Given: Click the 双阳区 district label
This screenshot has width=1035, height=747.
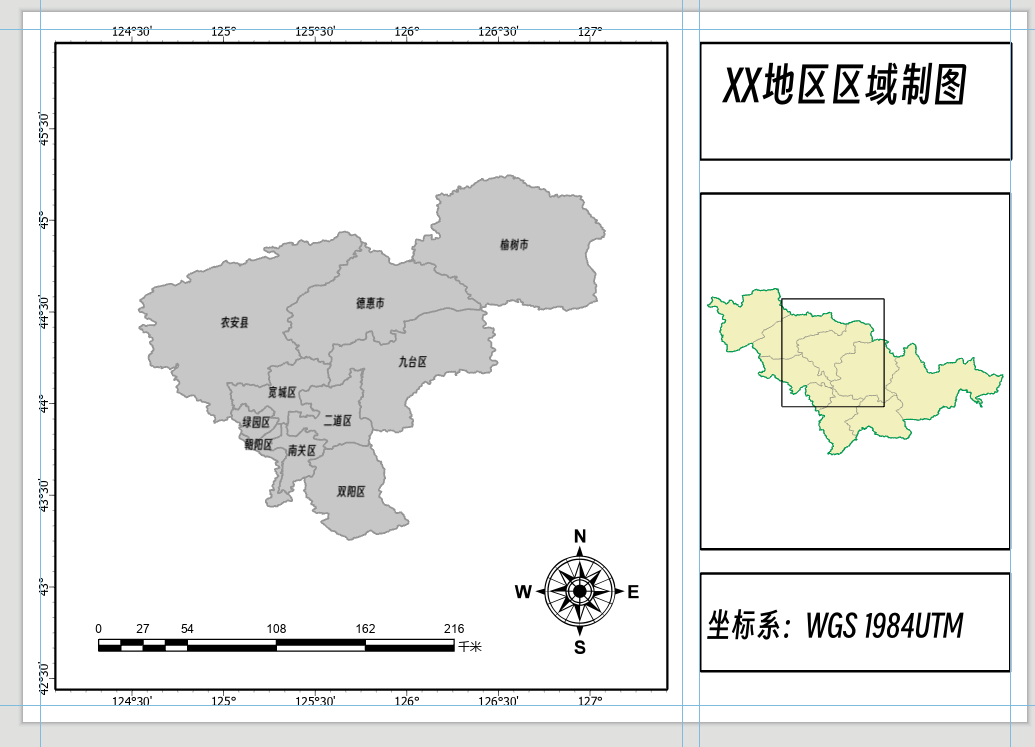Looking at the screenshot, I should pyautogui.click(x=351, y=492).
